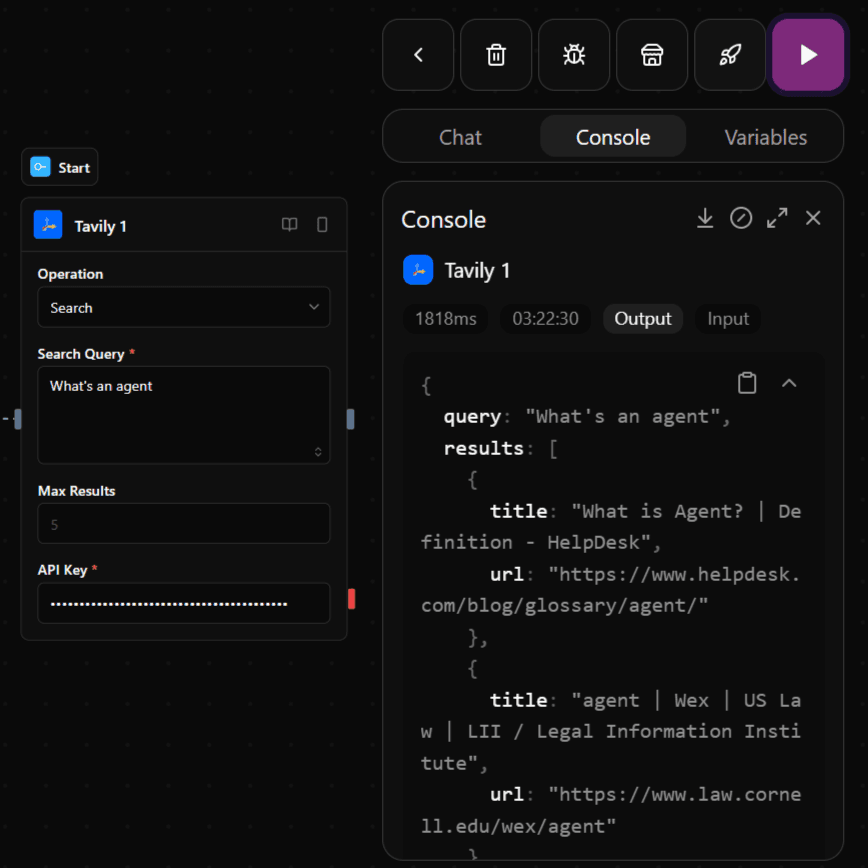The height and width of the screenshot is (868, 868).
Task: Switch to the Variables tab
Action: 766,138
